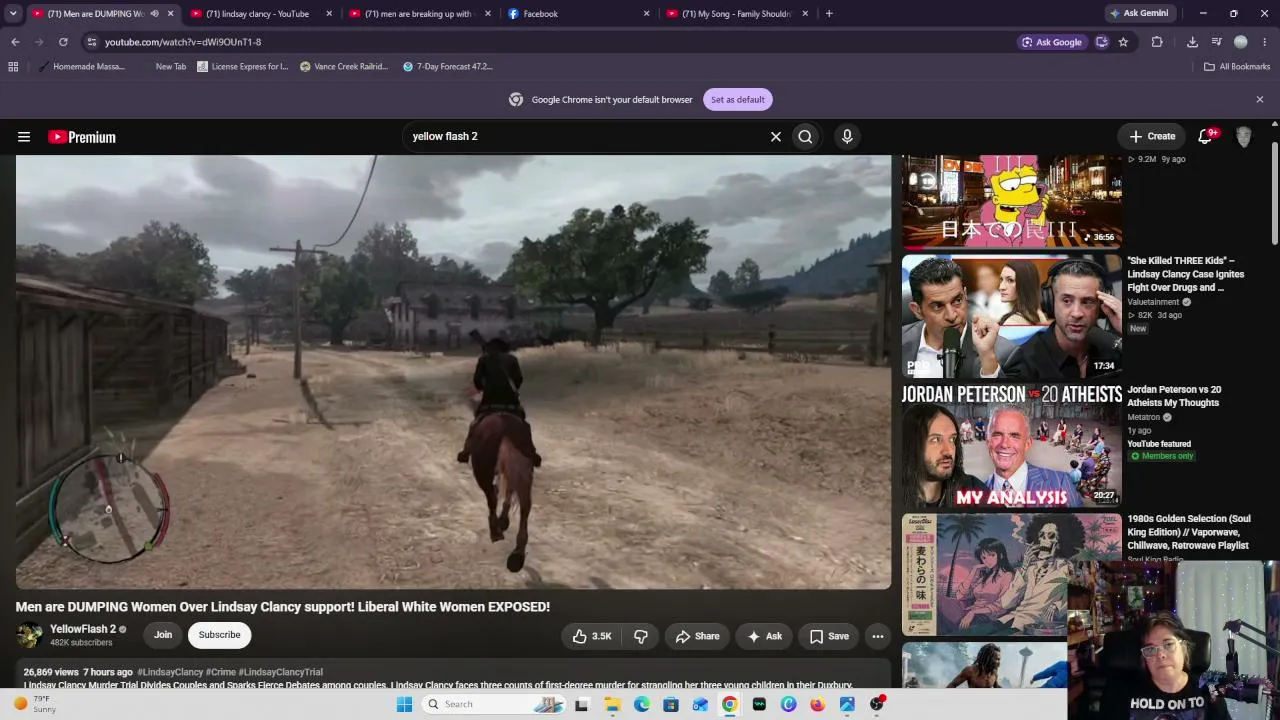
Task: Switch to the men are breaking up tab
Action: pos(421,14)
